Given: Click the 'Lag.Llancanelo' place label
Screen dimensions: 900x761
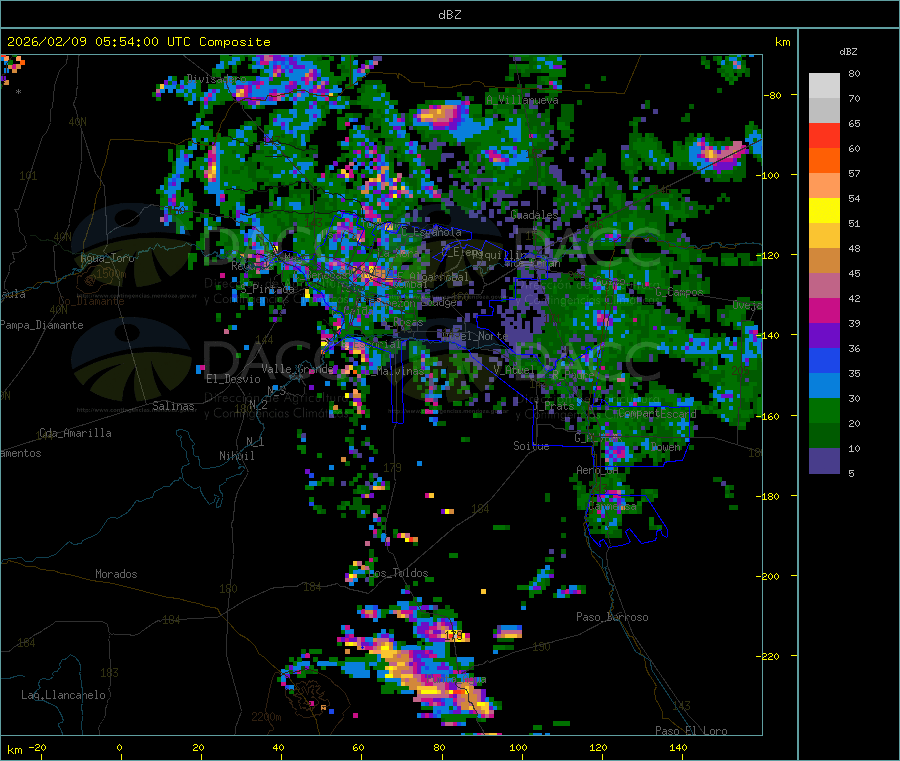Looking at the screenshot, I should (63, 695).
